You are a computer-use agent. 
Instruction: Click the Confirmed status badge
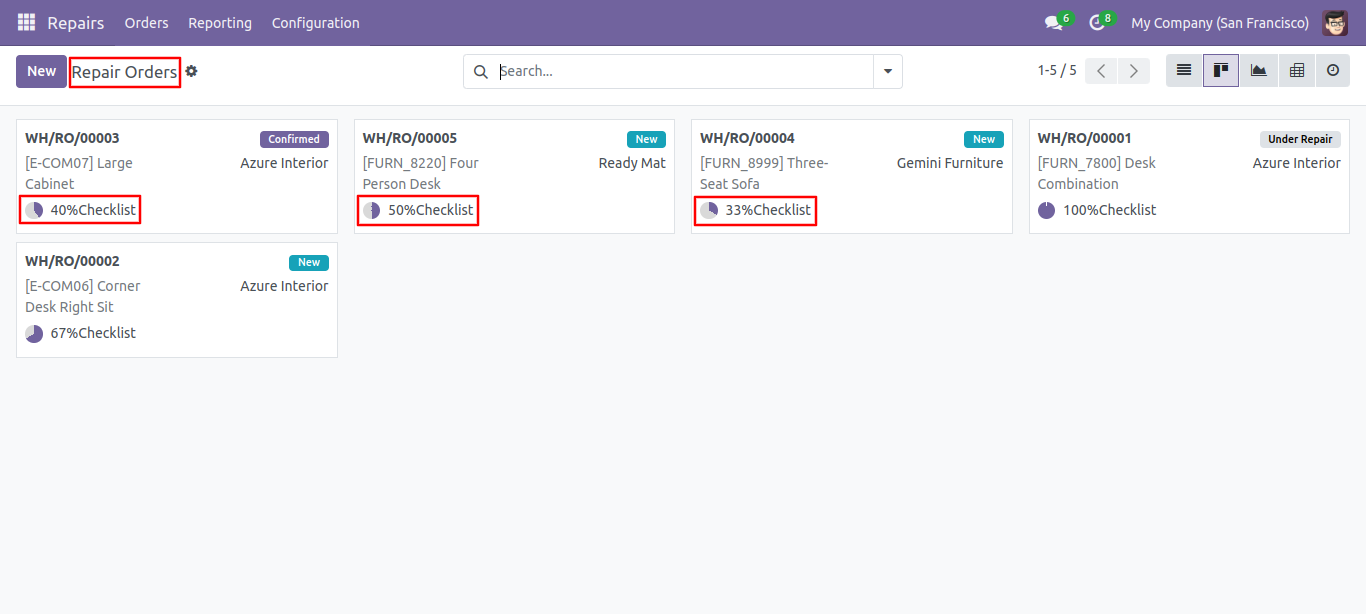pyautogui.click(x=294, y=140)
